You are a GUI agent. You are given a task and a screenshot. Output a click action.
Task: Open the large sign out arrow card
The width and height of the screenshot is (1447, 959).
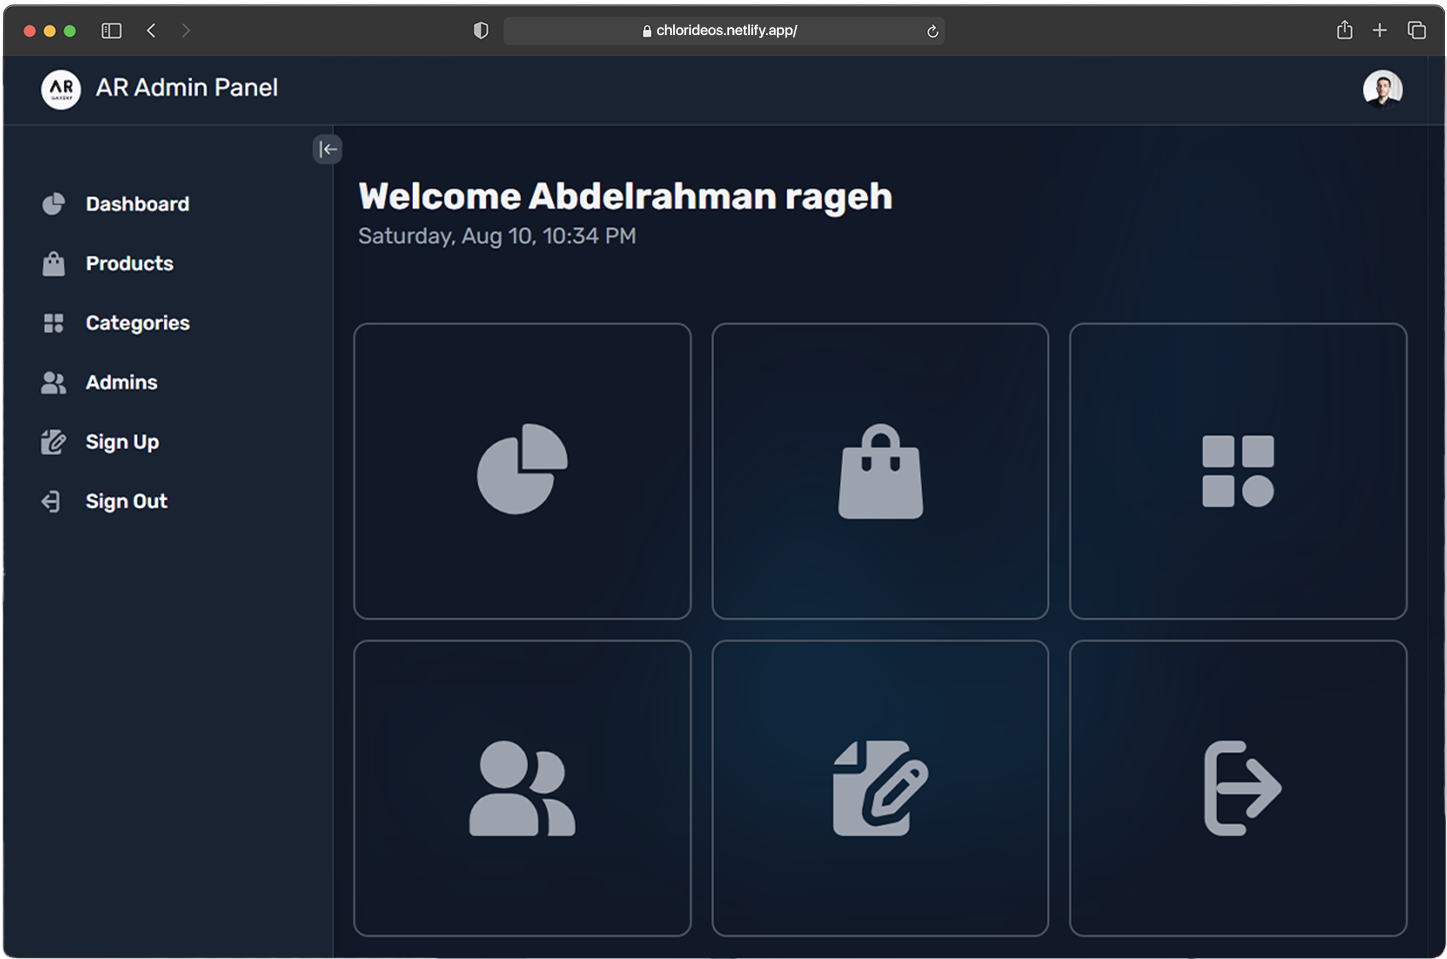1238,788
